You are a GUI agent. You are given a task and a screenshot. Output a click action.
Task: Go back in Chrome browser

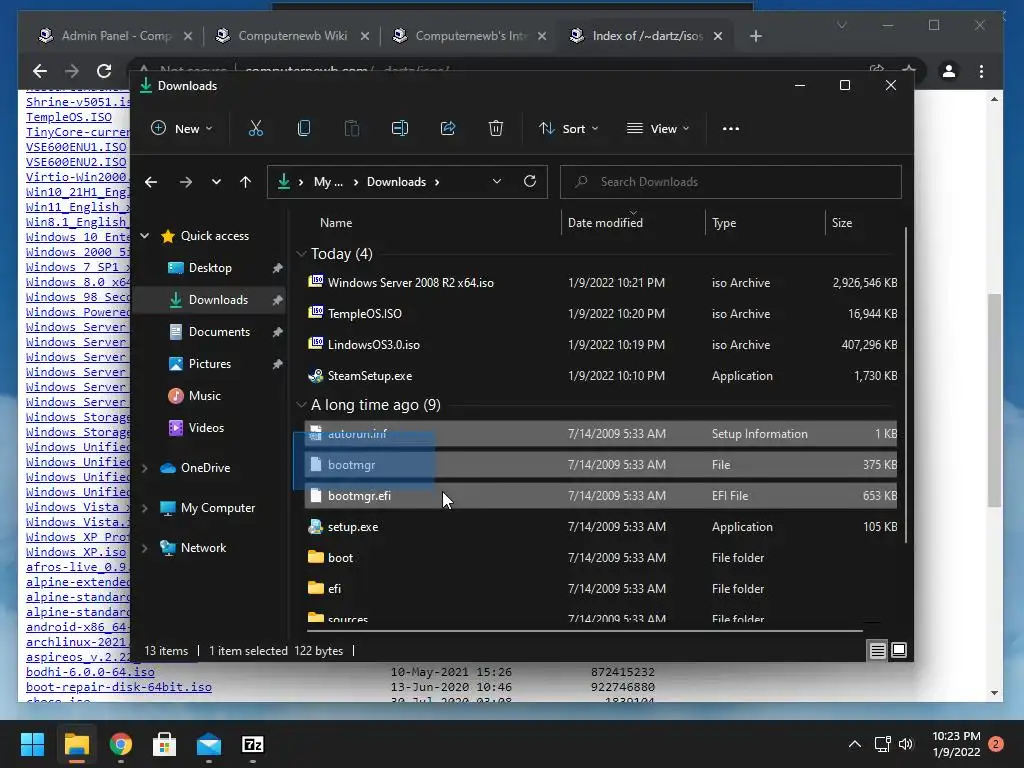click(40, 71)
